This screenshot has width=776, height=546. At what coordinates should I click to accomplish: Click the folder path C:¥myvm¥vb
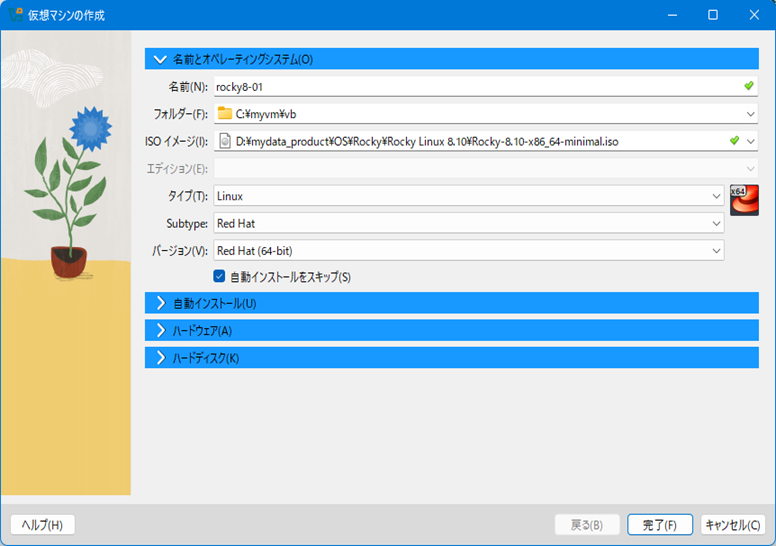[266, 114]
